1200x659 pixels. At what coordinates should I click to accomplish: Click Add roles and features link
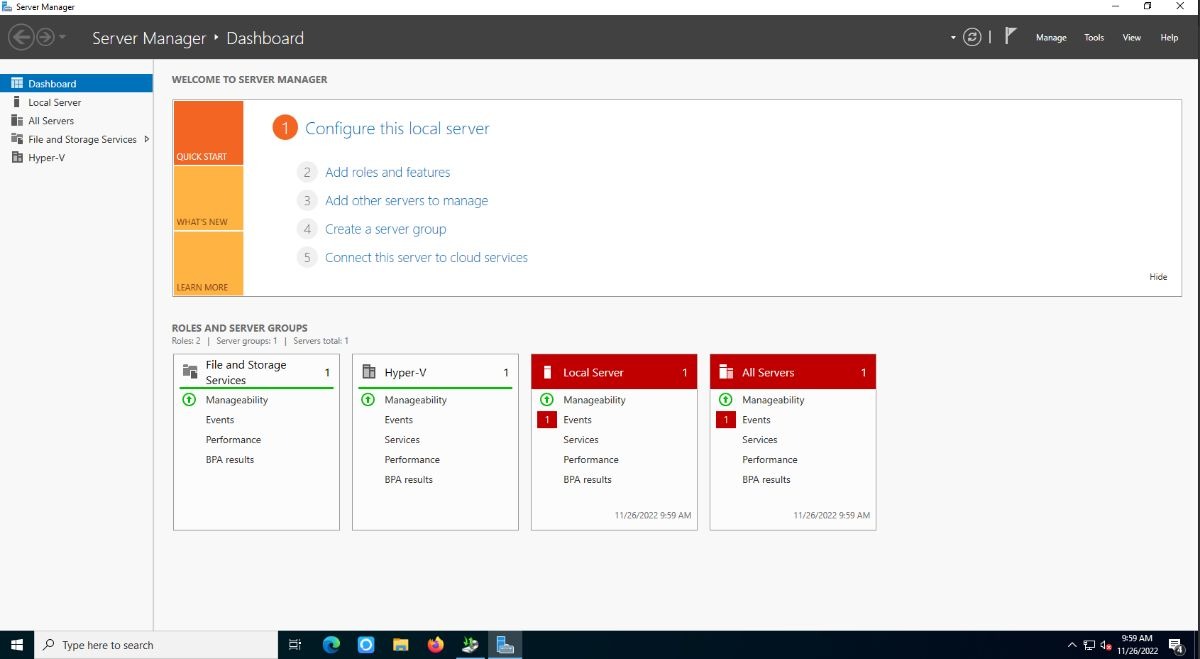coord(387,172)
